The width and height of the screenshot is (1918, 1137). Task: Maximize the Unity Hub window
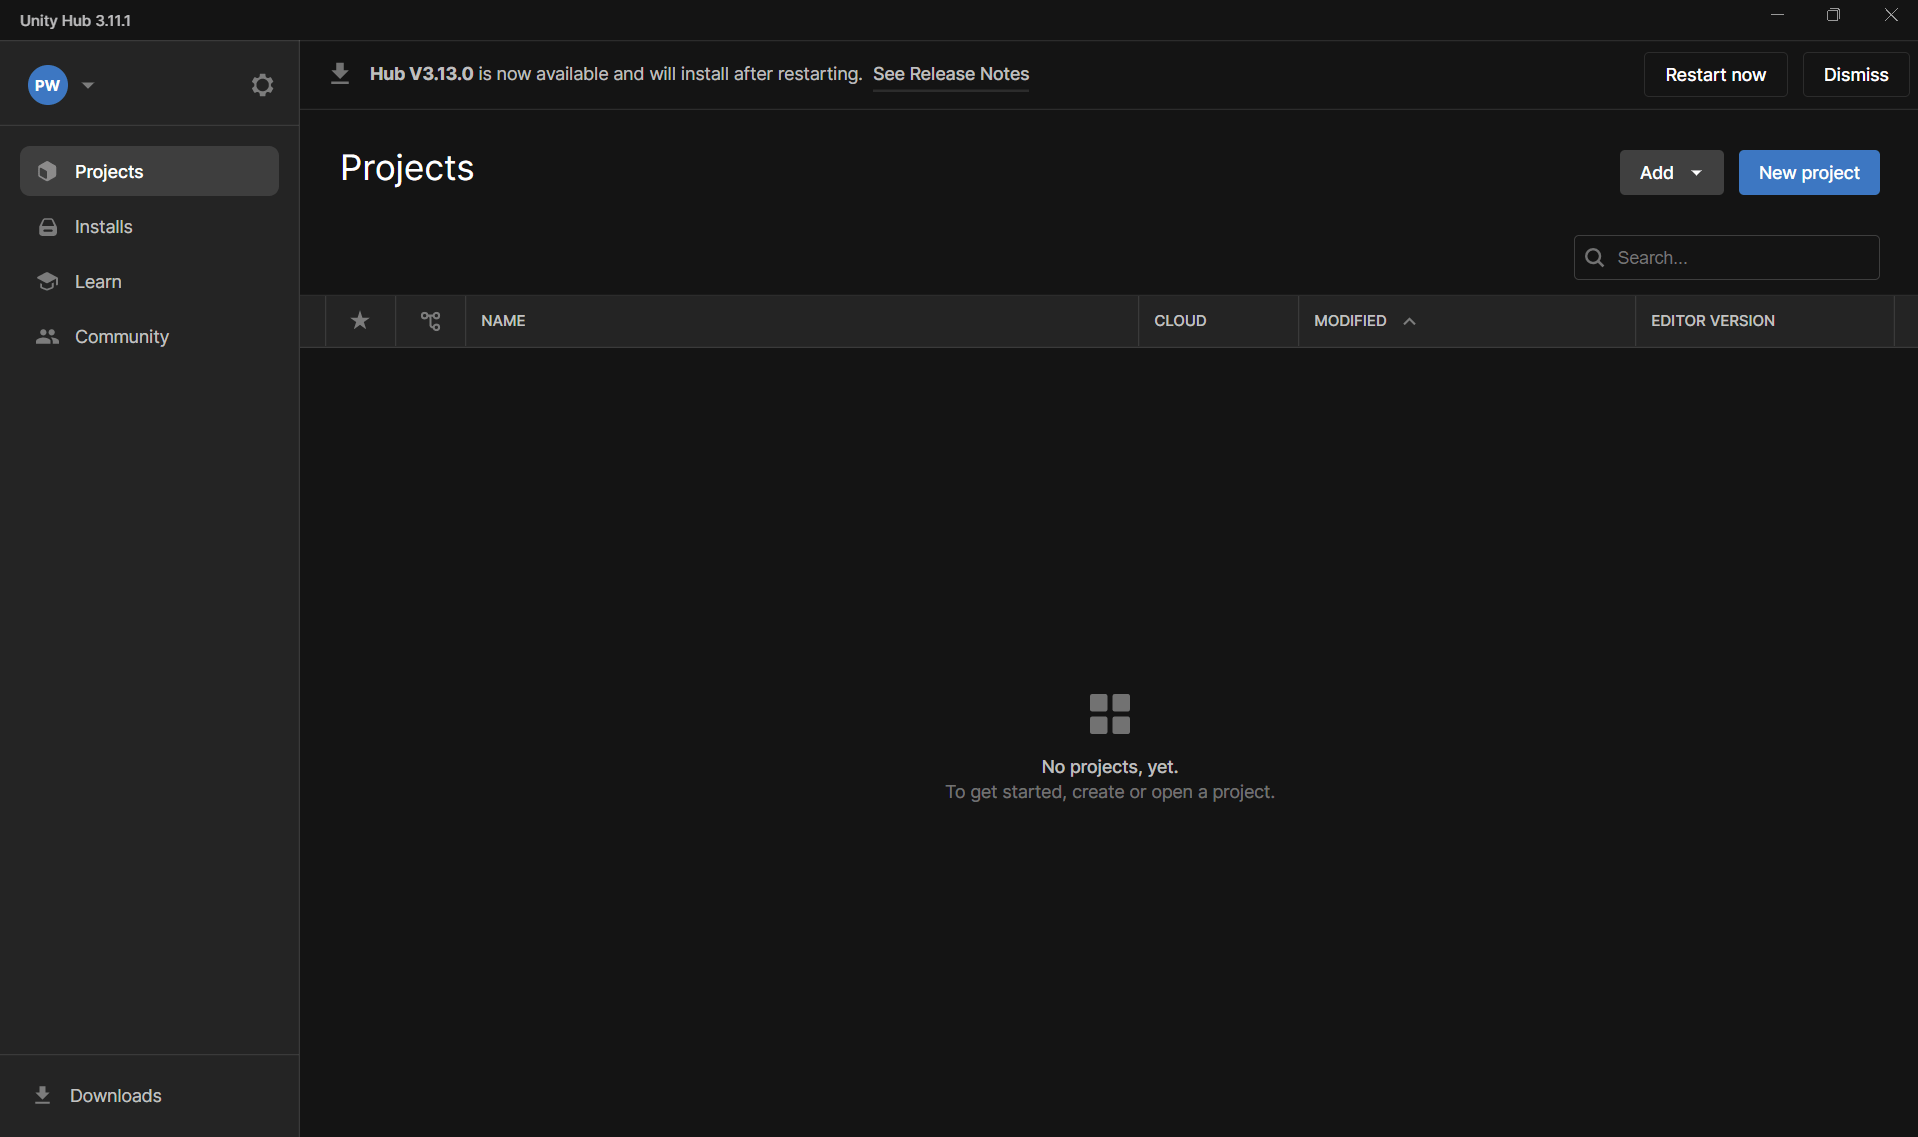(1833, 15)
